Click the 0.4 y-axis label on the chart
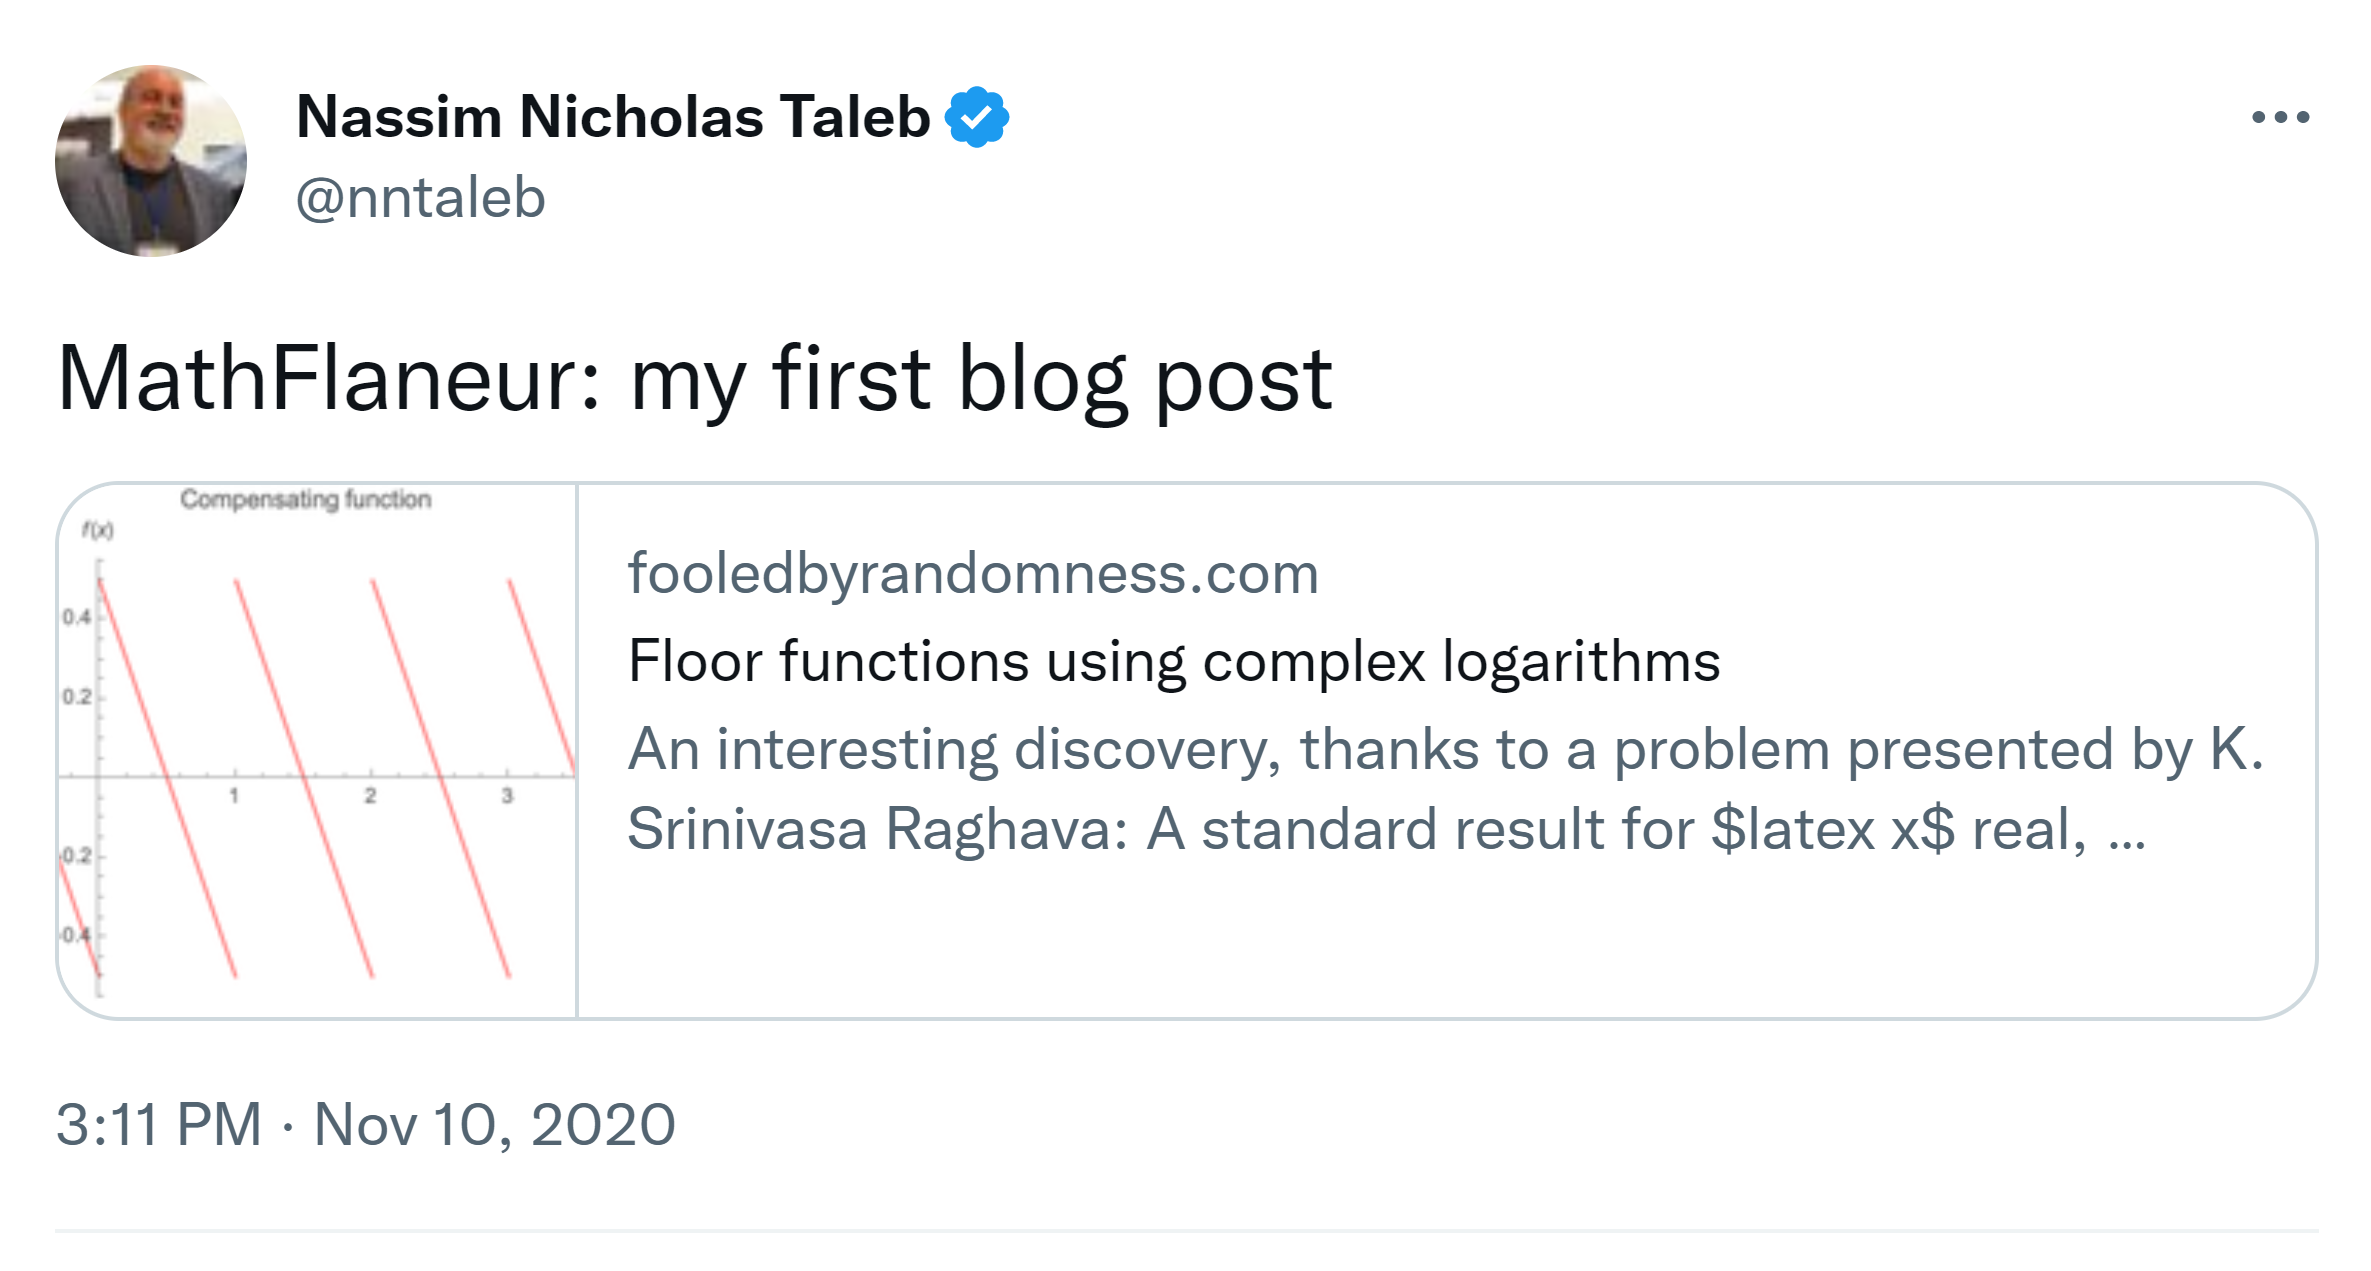The height and width of the screenshot is (1271, 2371). (x=76, y=617)
